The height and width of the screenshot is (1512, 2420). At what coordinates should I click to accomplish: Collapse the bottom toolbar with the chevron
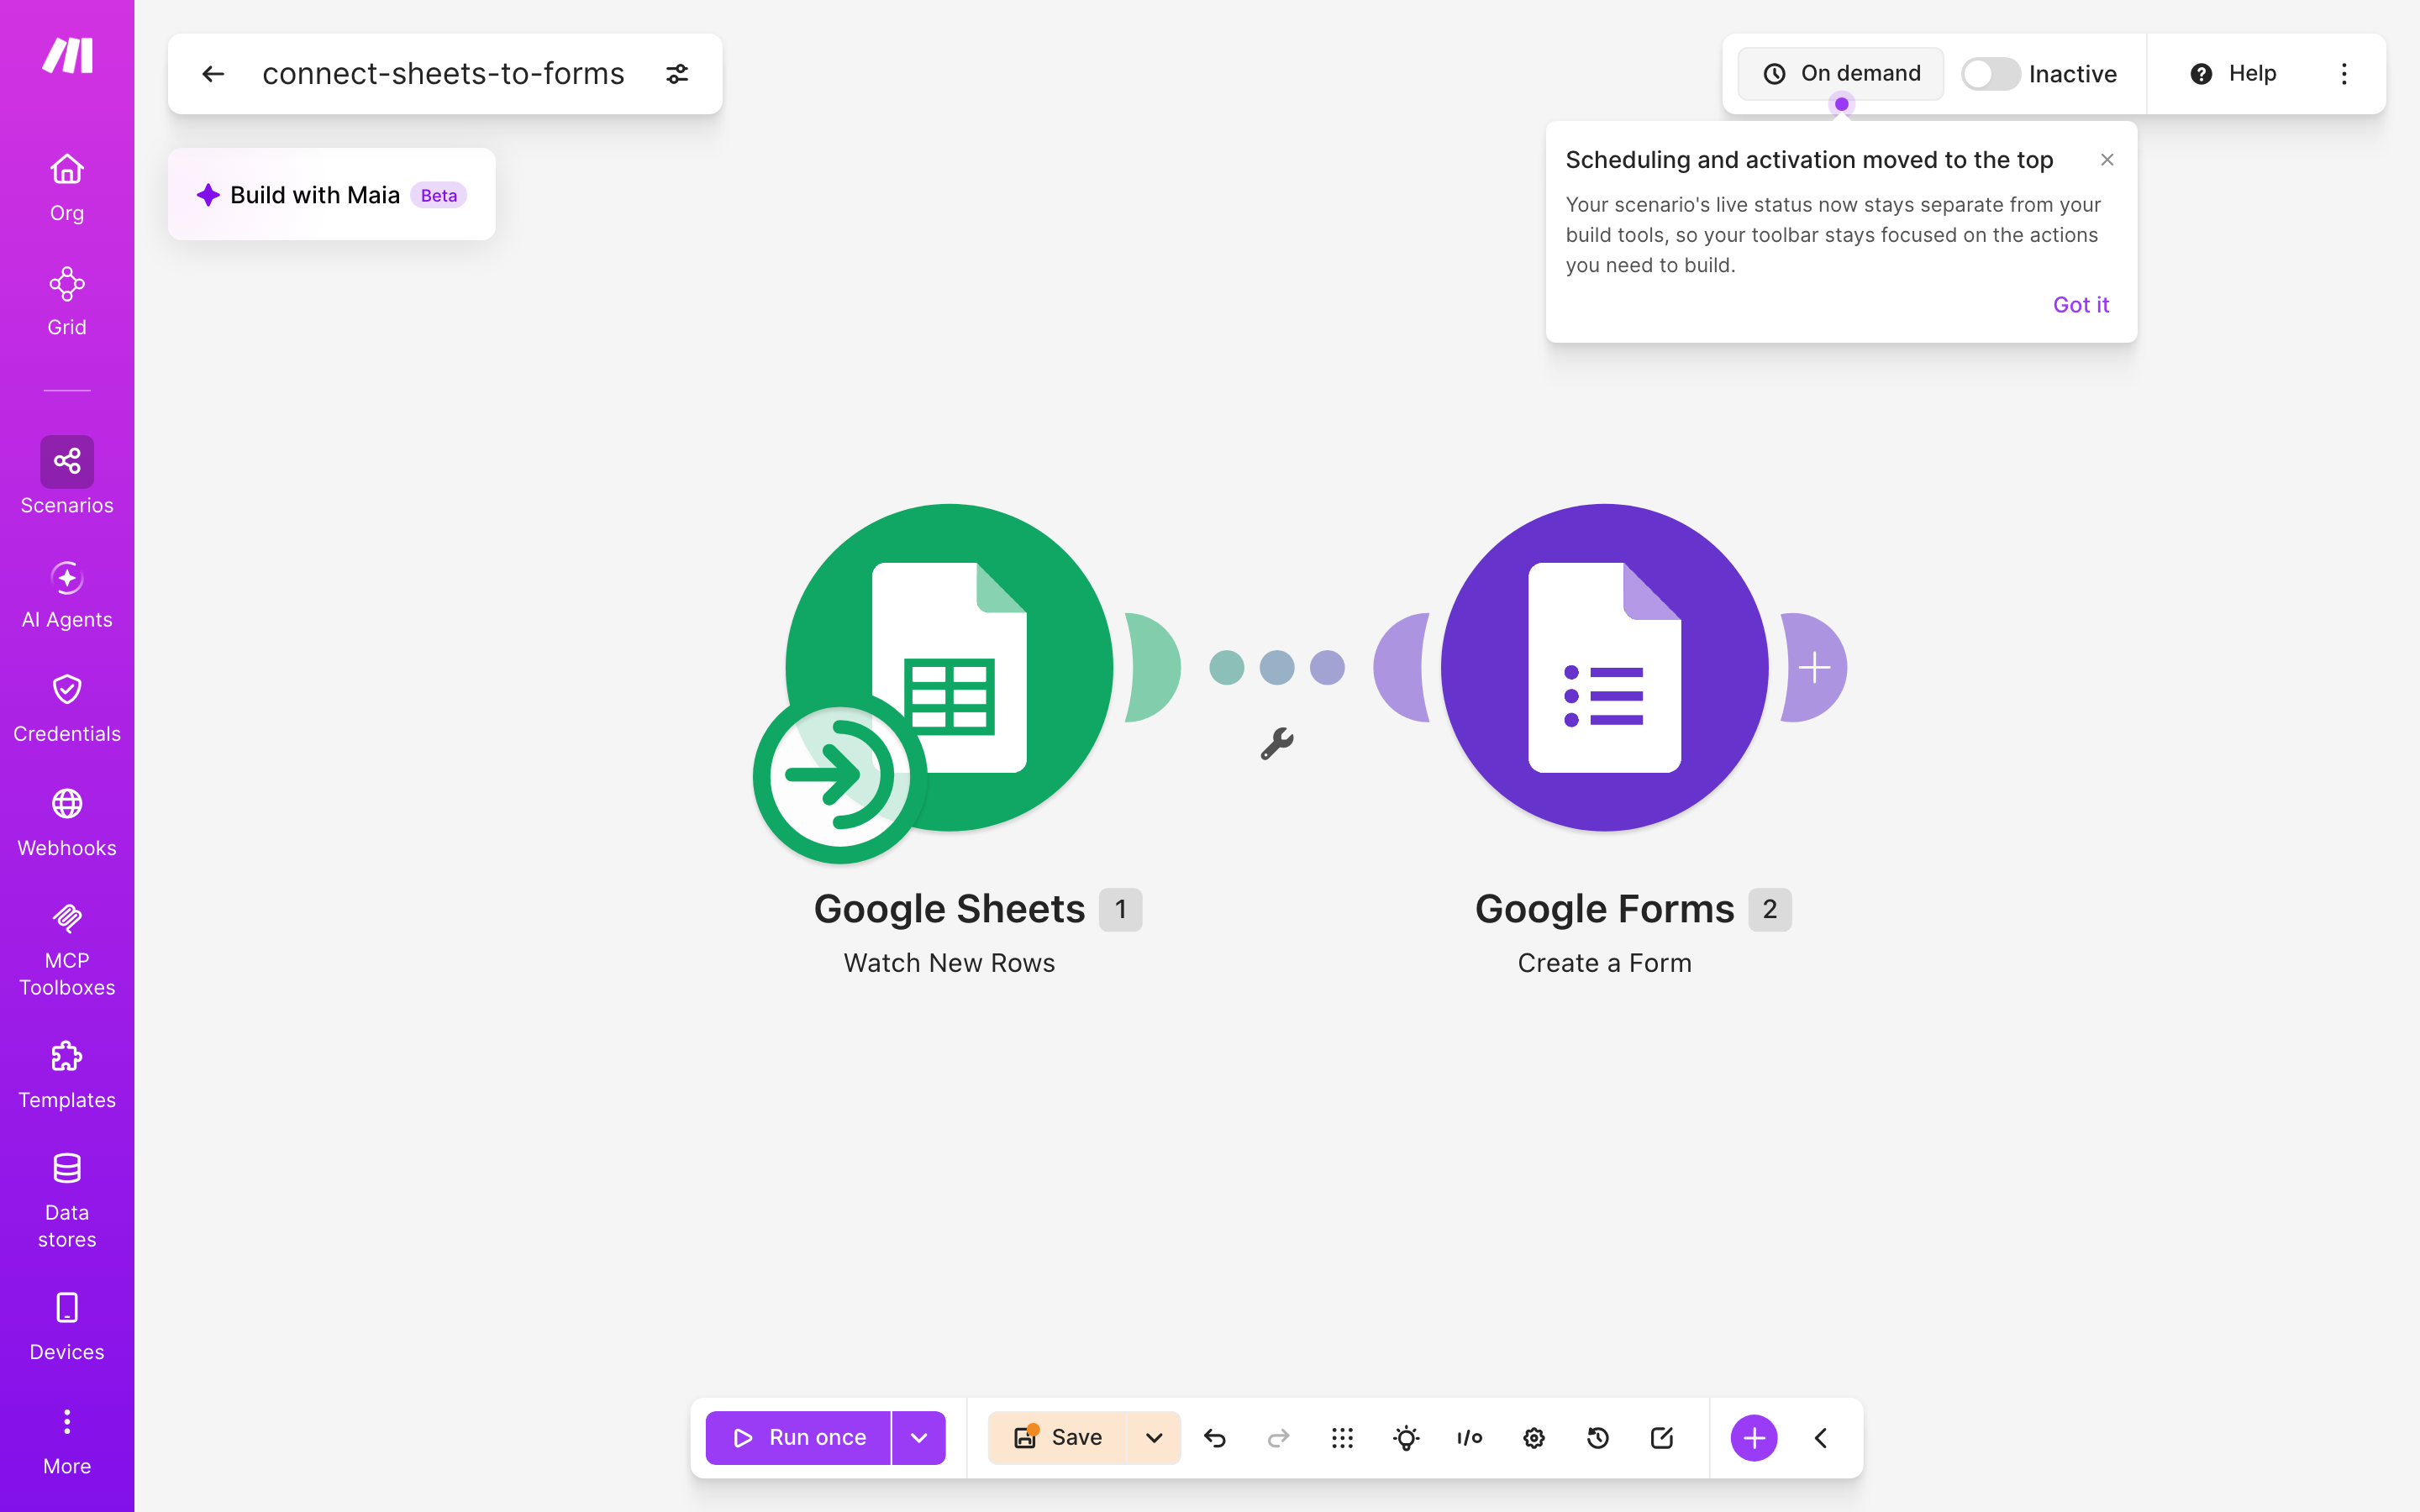[1821, 1438]
